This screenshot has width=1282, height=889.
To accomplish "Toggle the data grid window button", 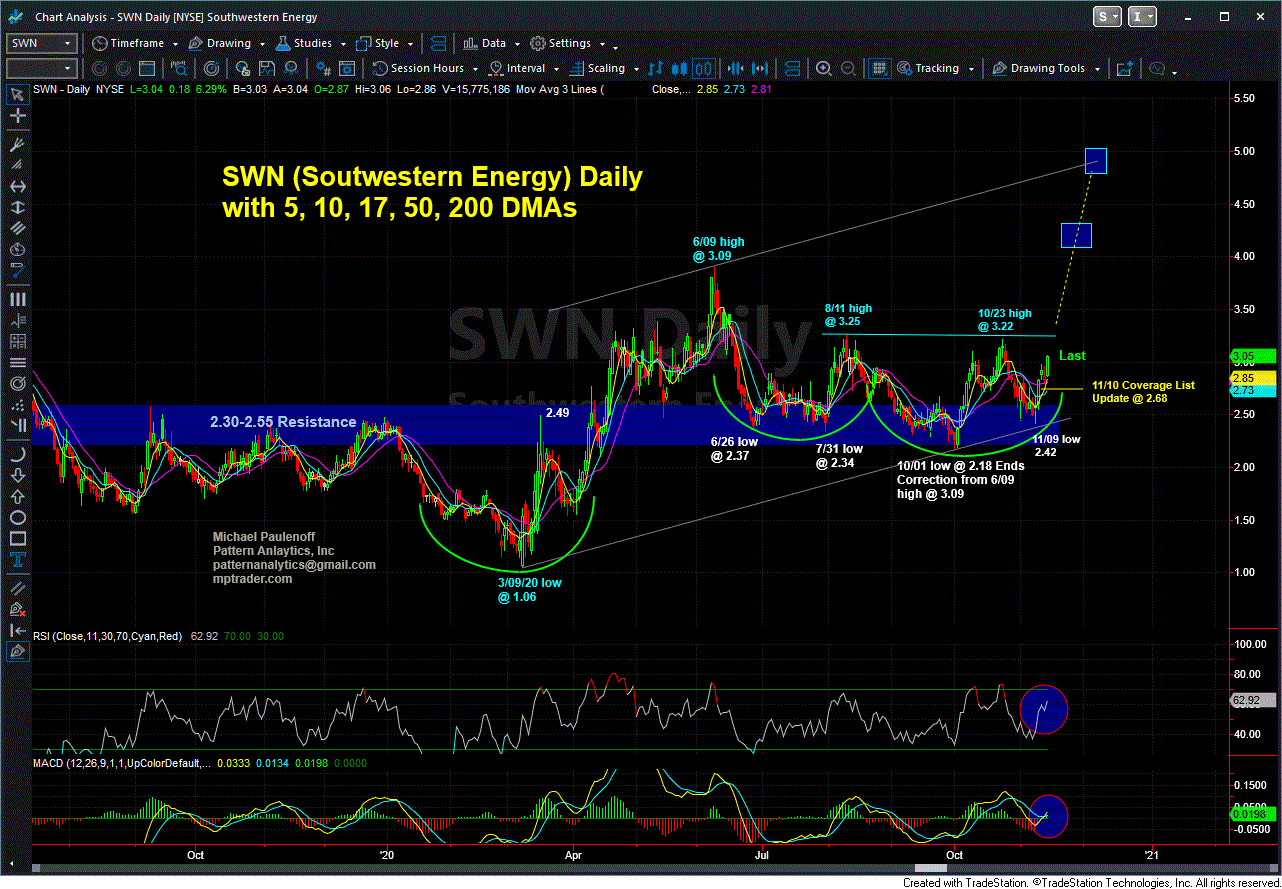I will (x=879, y=68).
